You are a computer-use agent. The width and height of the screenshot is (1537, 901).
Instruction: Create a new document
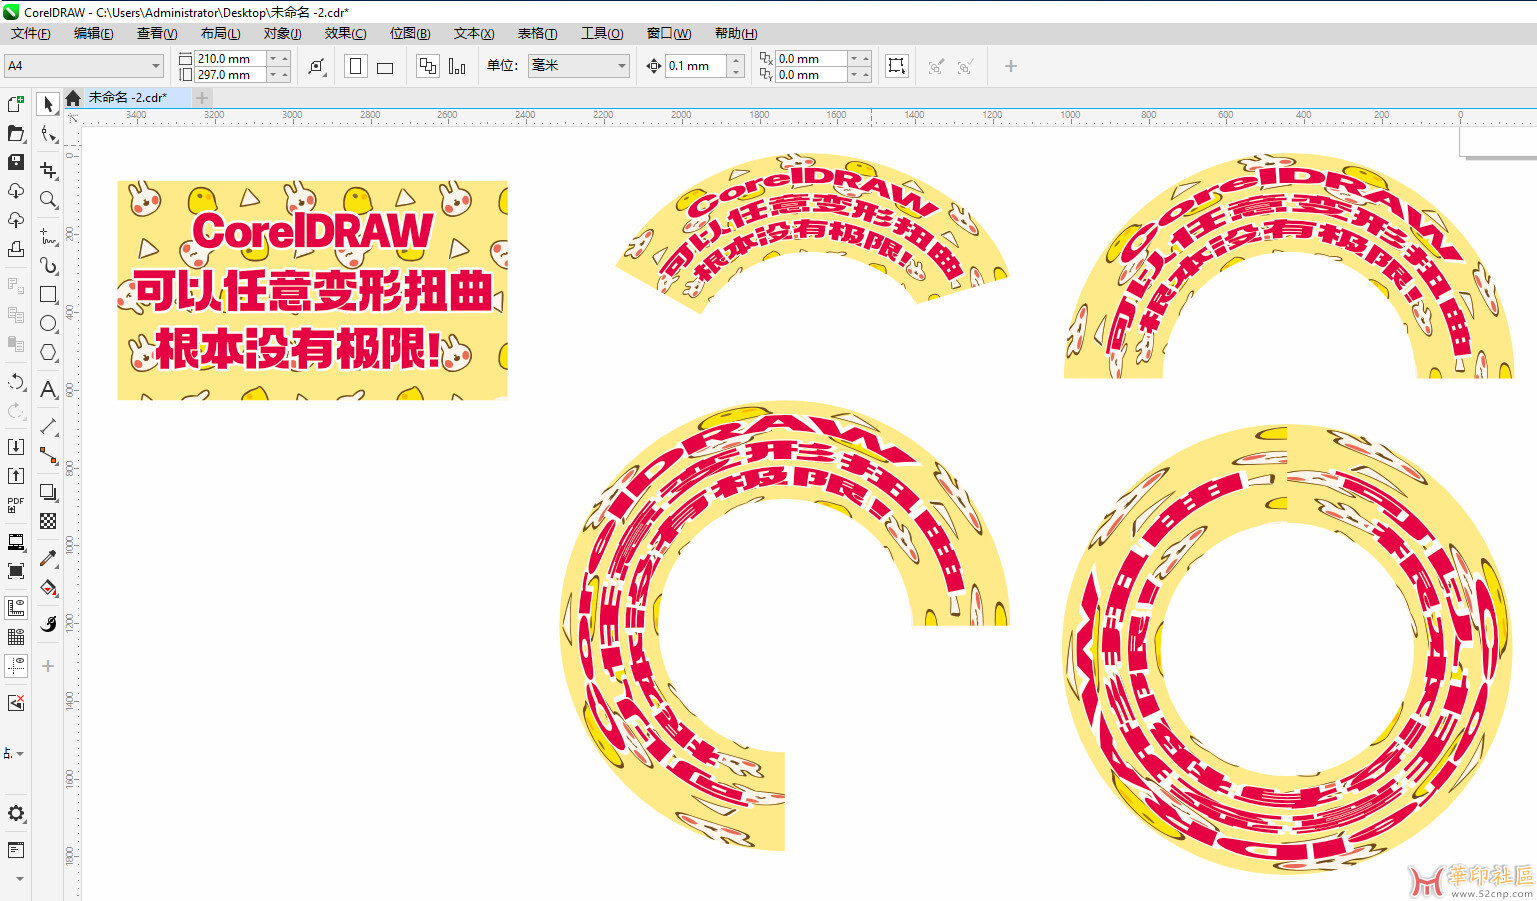16,104
